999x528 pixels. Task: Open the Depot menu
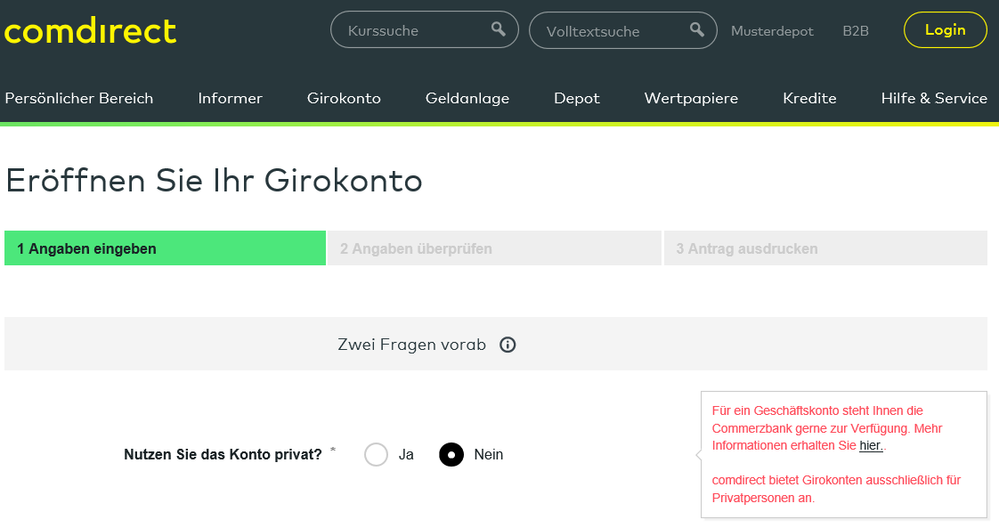(577, 98)
